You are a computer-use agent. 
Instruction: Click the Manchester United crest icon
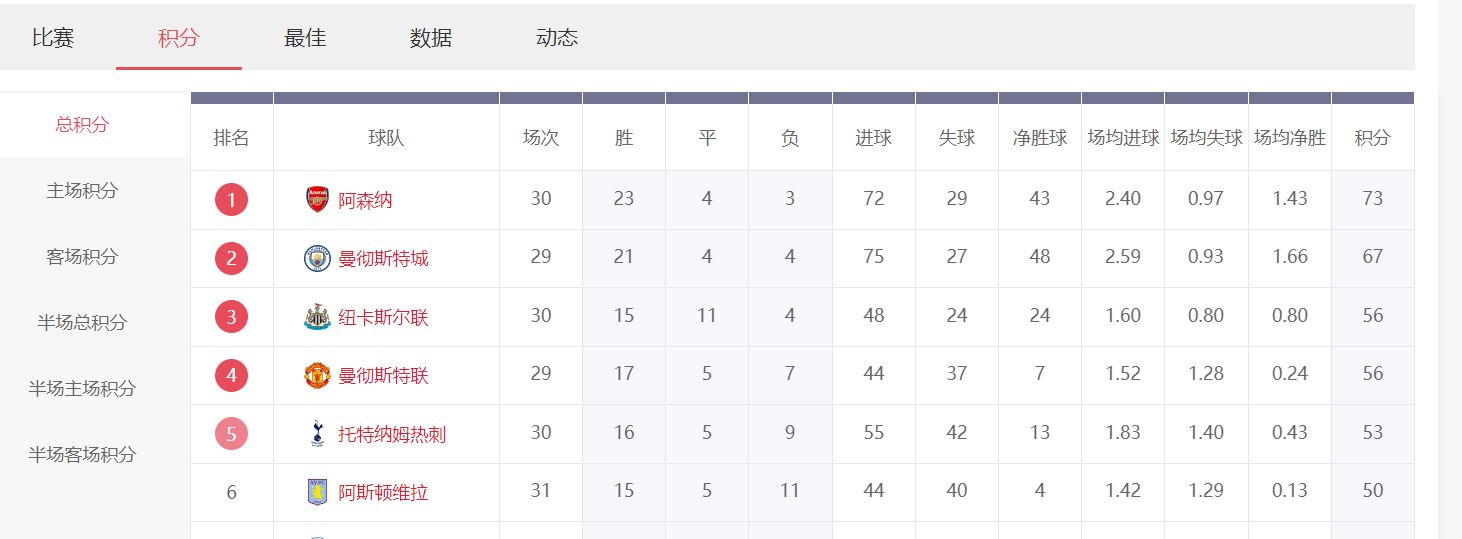(x=317, y=375)
